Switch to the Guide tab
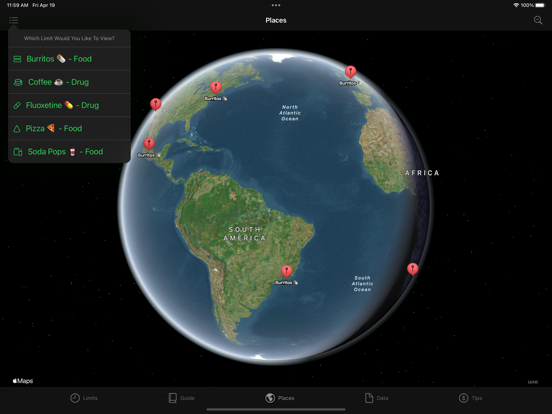Viewport: 552px width, 414px height. pyautogui.click(x=181, y=398)
